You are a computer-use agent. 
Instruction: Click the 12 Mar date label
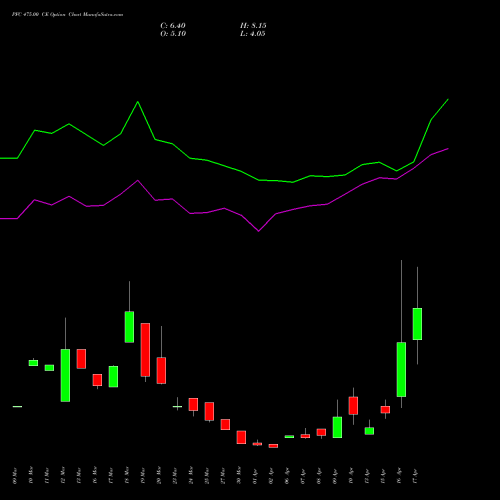(63, 476)
